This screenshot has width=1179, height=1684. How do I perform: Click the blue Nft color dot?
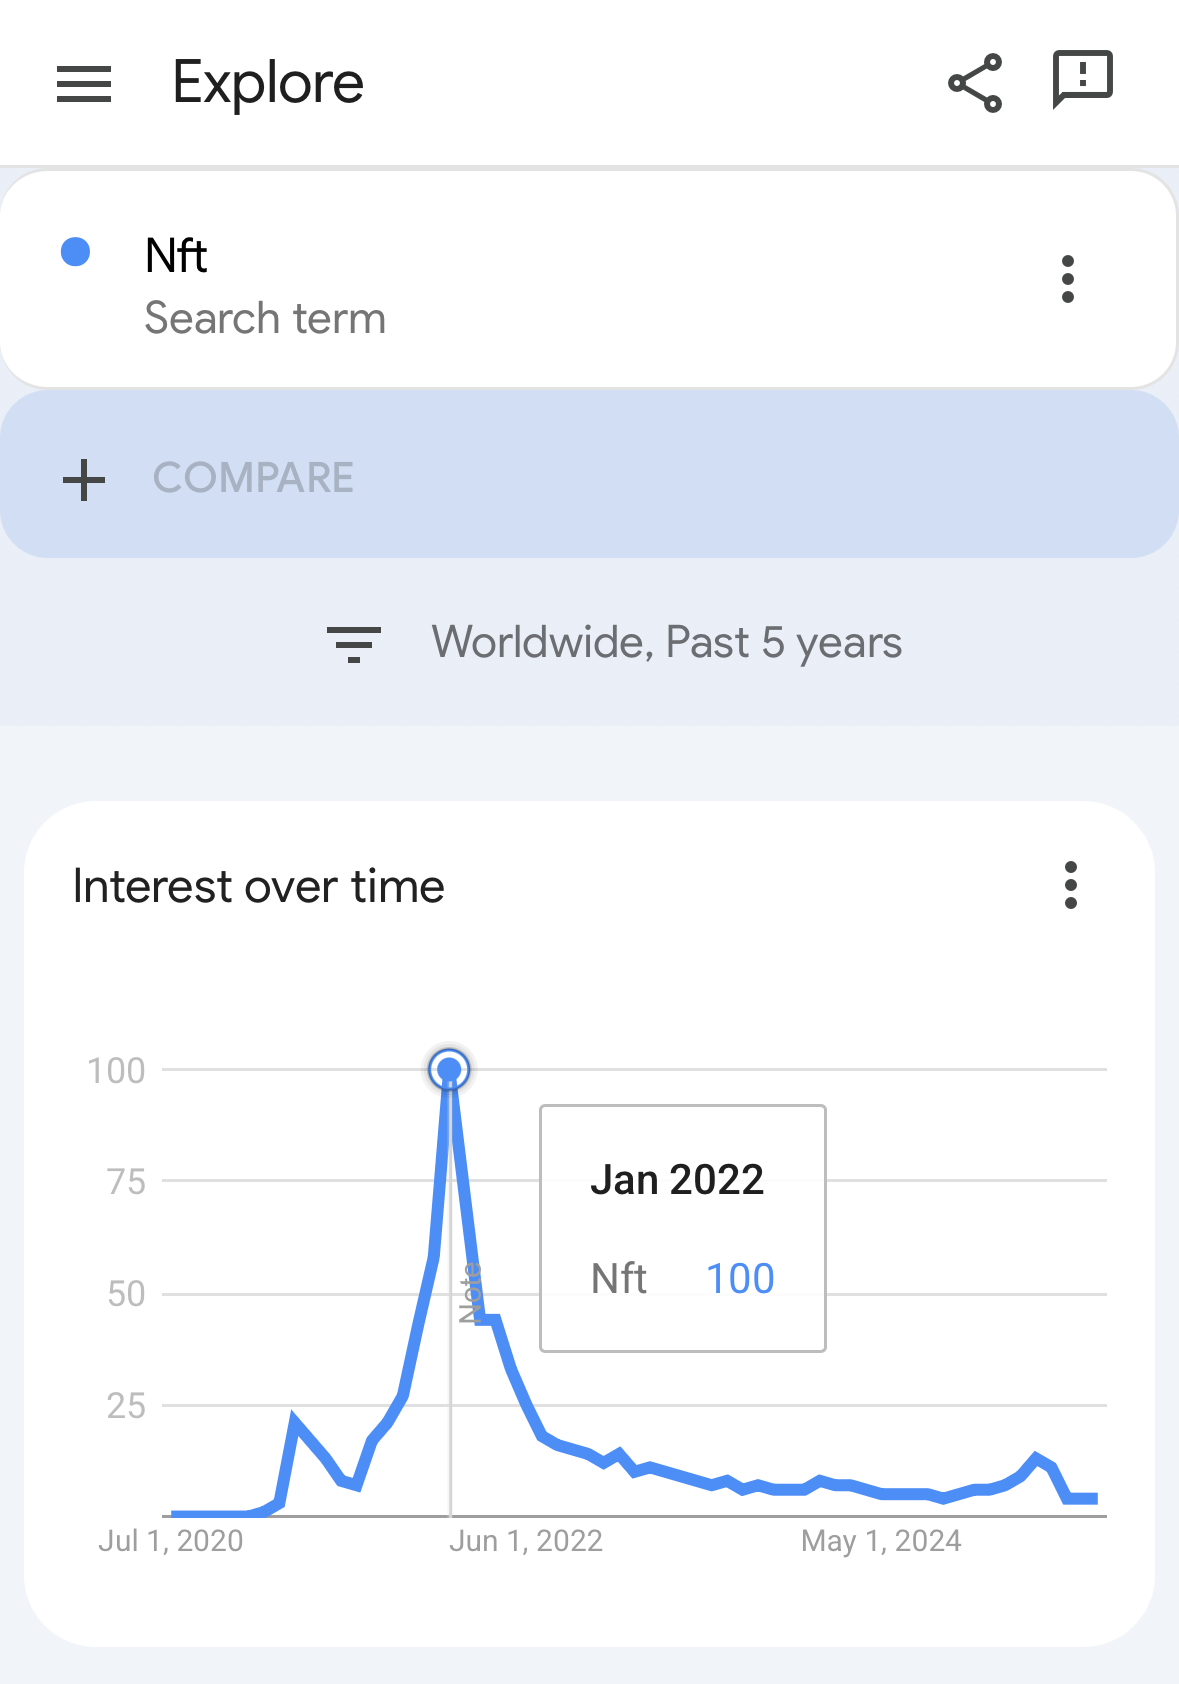coord(76,252)
